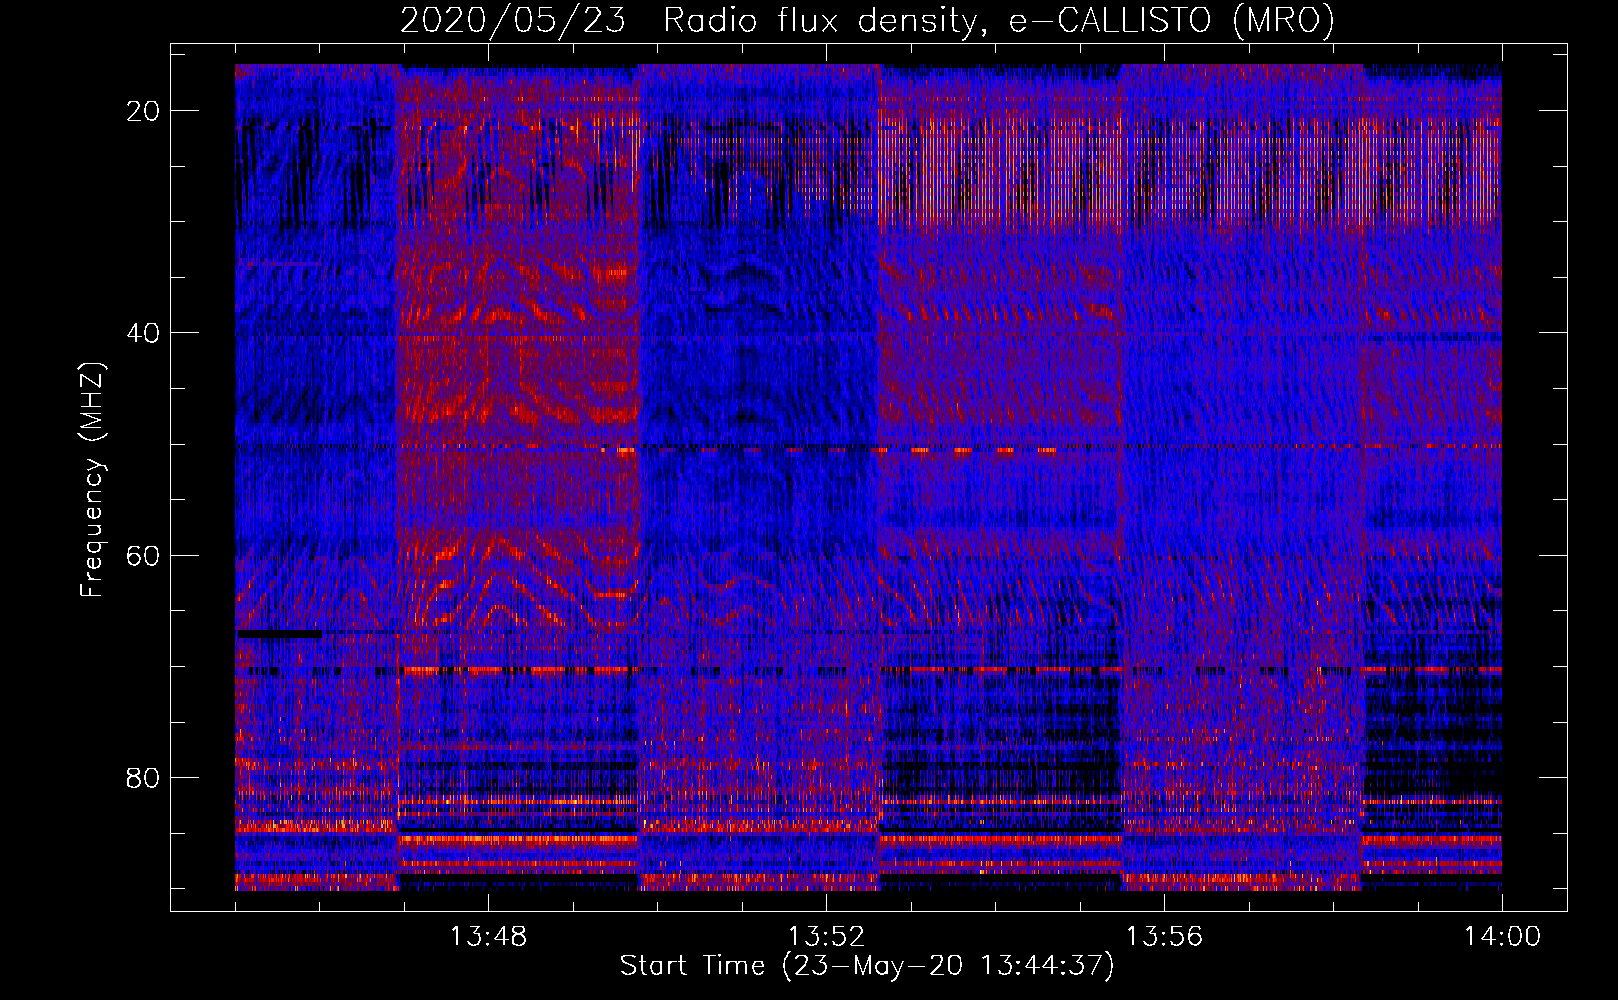
Task: Click the 40 MHz frequency tick label
Action: tap(143, 333)
